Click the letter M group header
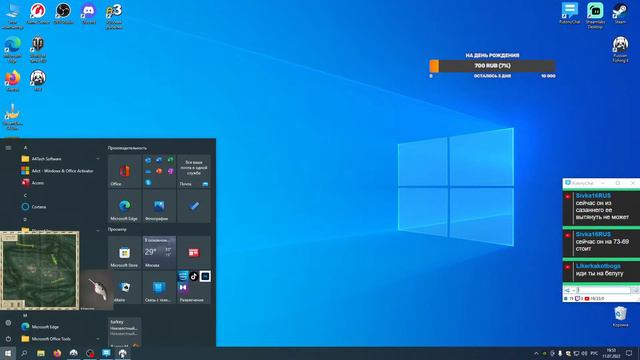The height and width of the screenshot is (360, 640). tap(25, 315)
